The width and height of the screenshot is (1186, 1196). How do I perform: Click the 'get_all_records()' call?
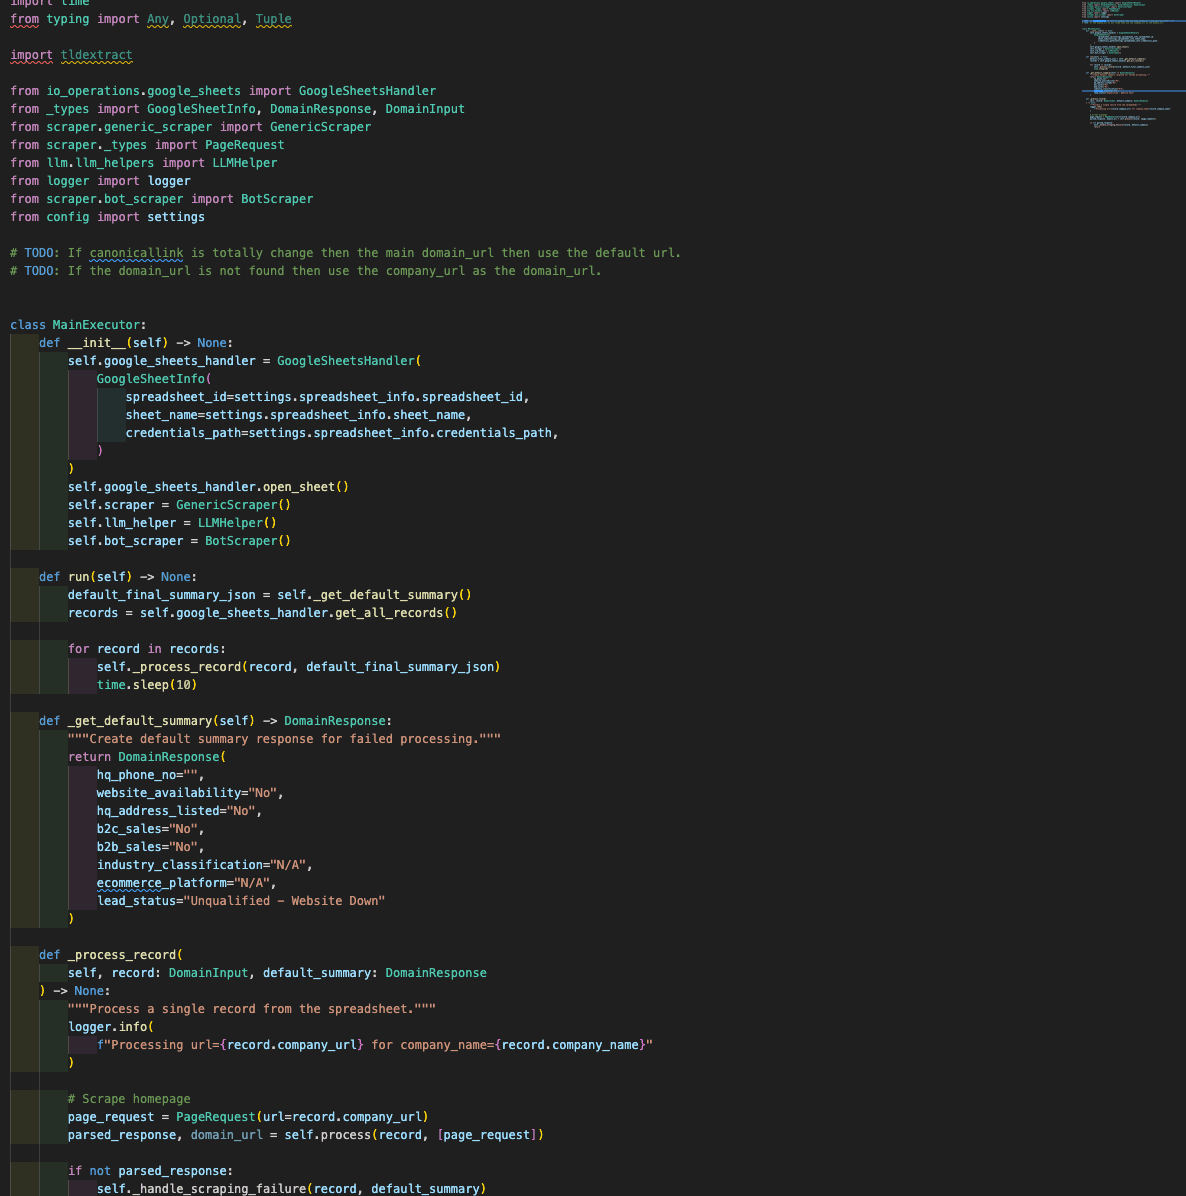396,612
